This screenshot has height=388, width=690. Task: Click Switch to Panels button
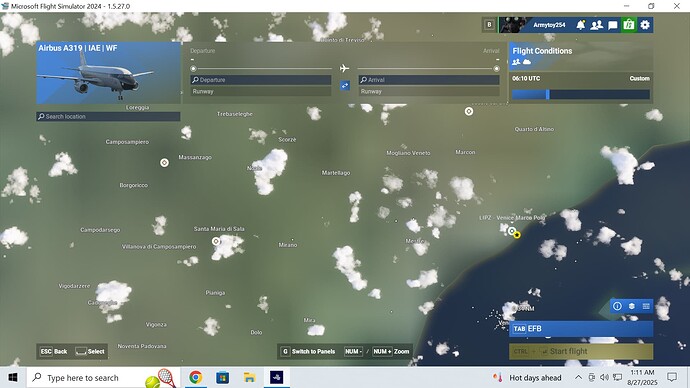(x=308, y=351)
